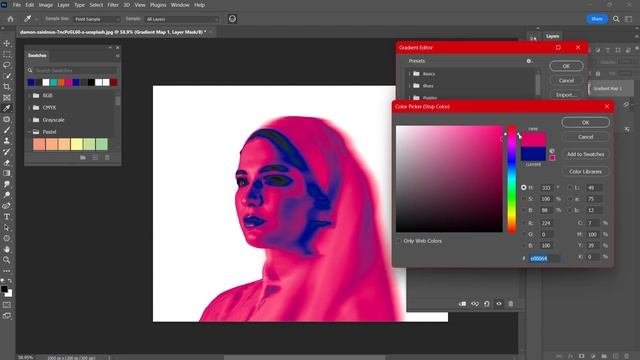Click the reset adjustment icon in Properties footer

(487, 304)
